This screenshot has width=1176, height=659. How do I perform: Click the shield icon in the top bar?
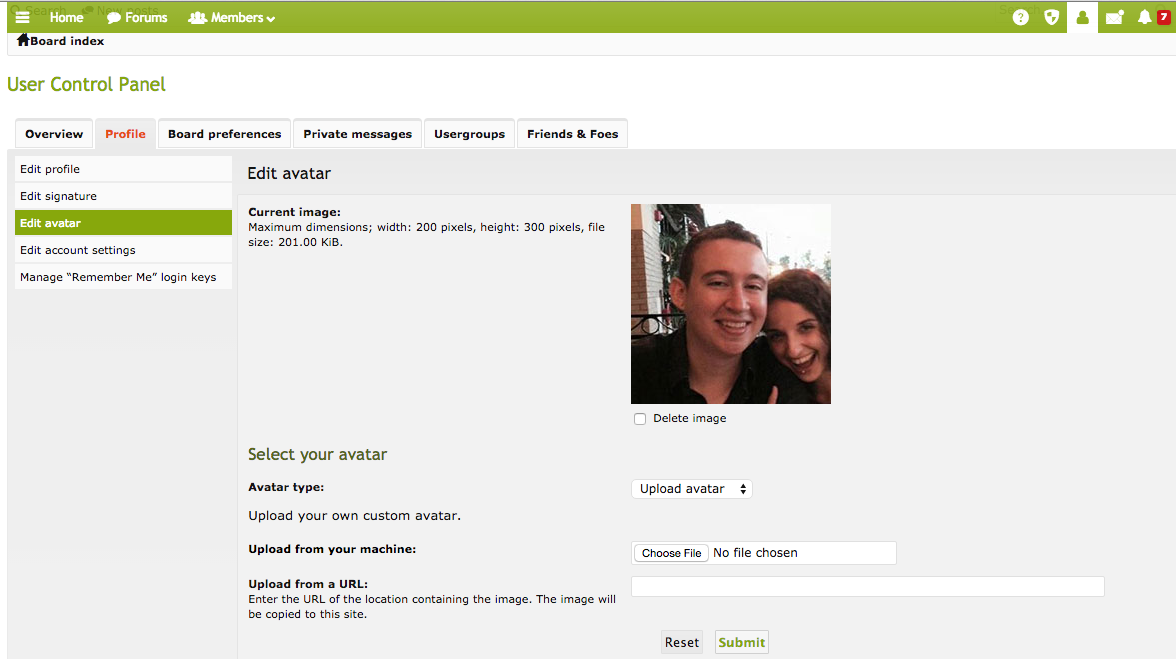point(1051,17)
